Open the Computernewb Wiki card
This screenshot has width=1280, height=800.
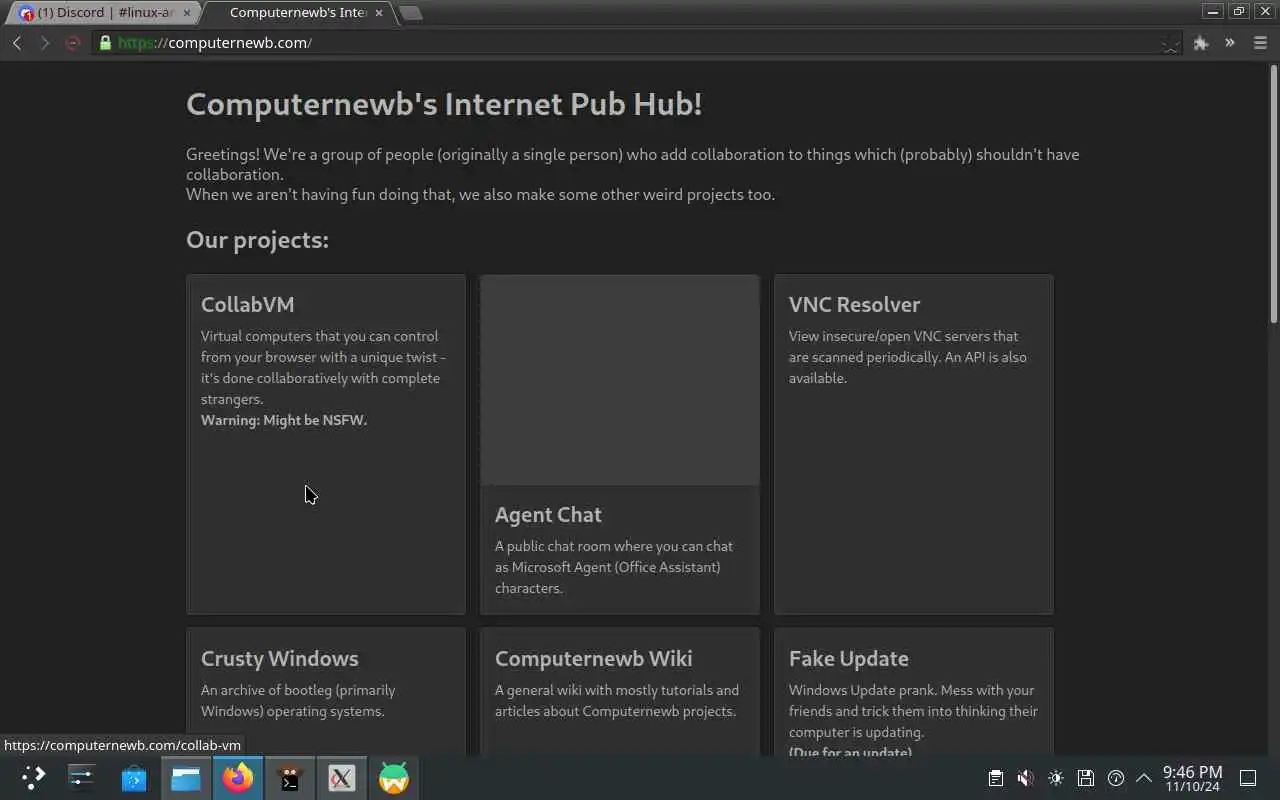[x=620, y=691]
